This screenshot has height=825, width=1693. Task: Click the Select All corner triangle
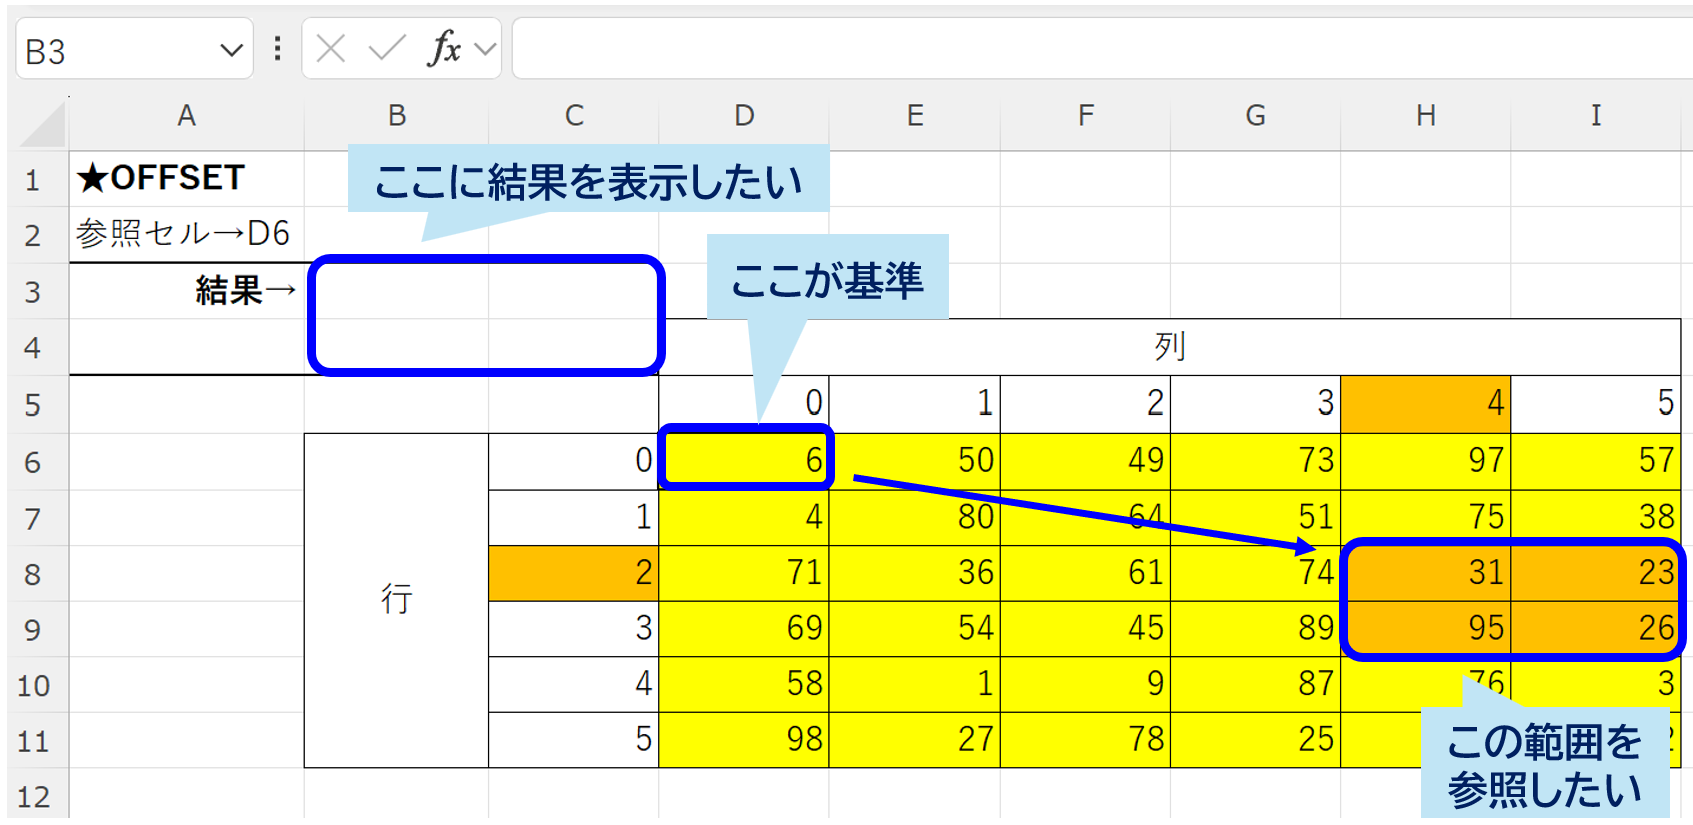[44, 125]
